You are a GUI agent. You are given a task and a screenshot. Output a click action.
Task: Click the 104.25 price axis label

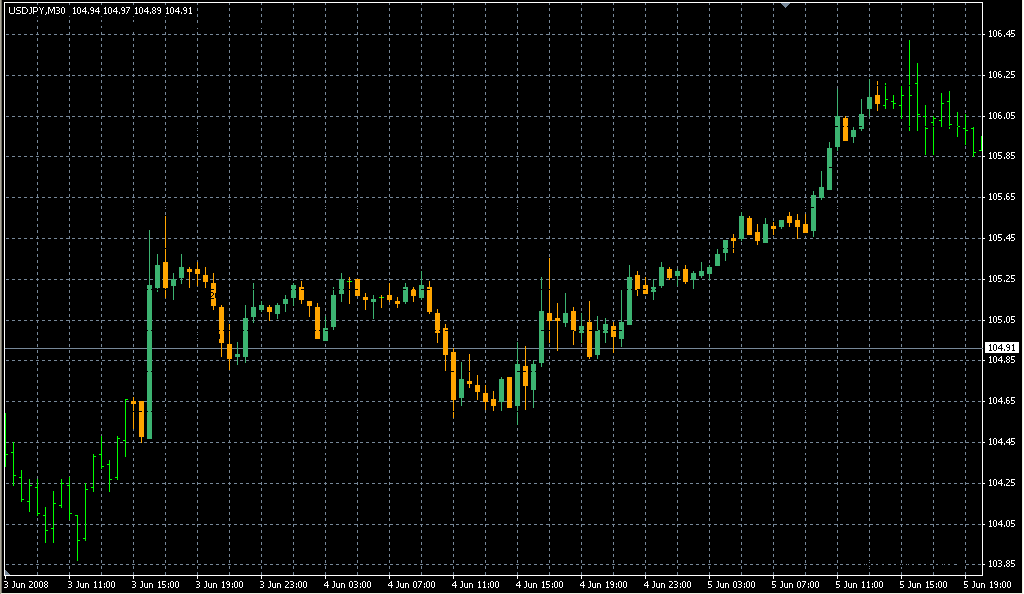(1001, 483)
